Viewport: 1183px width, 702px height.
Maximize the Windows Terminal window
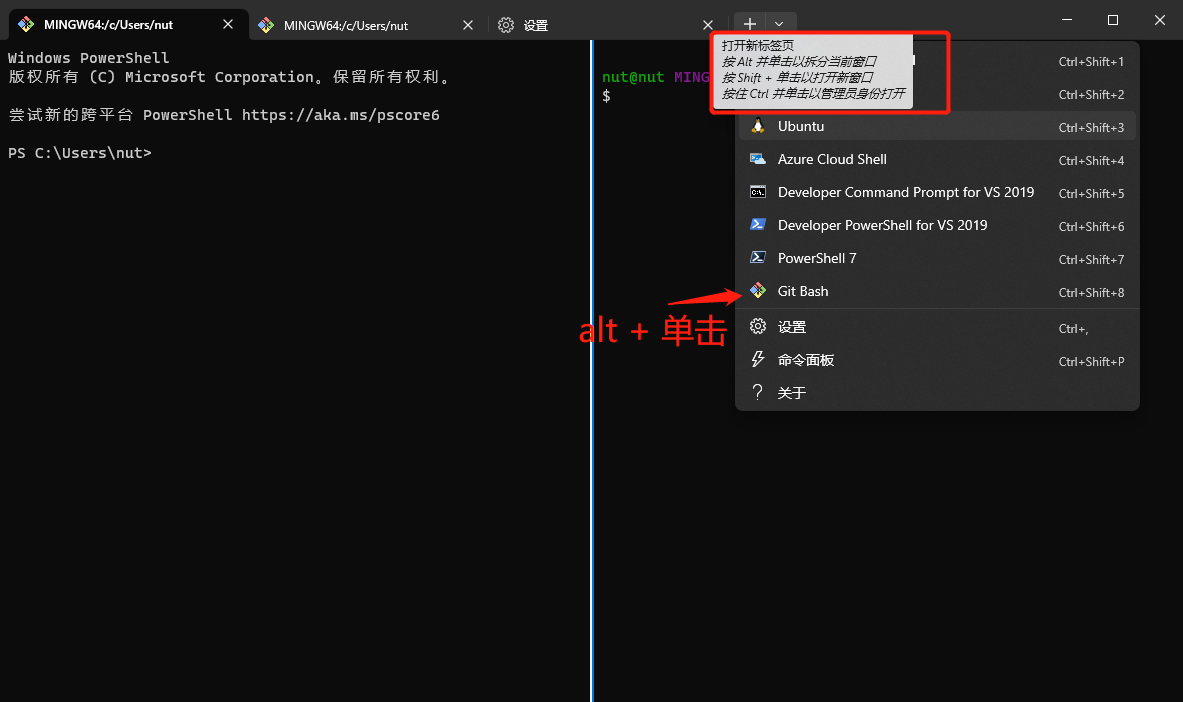click(x=1113, y=20)
